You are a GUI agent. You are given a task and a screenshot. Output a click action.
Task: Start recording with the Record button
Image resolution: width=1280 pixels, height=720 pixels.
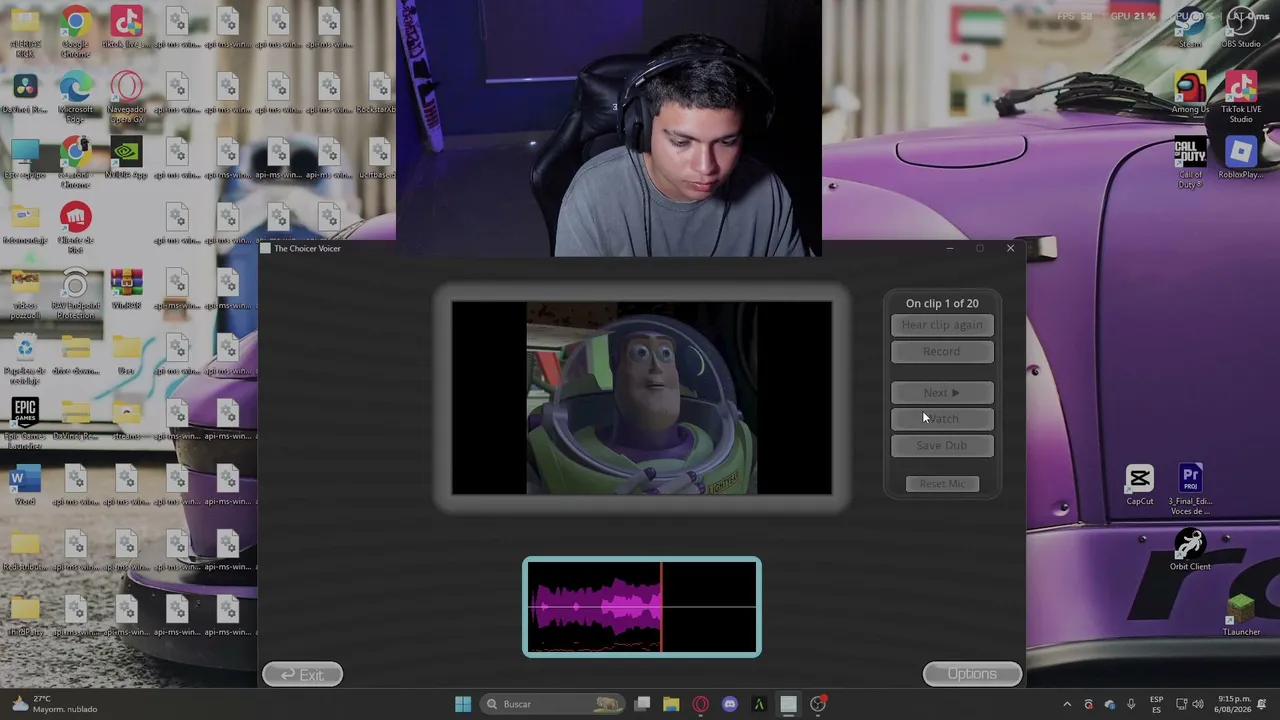(x=942, y=352)
